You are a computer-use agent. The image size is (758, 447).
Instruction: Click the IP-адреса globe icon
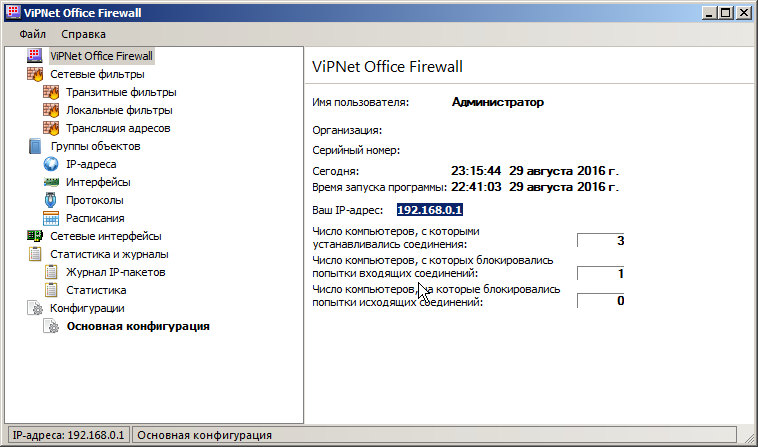(51, 164)
